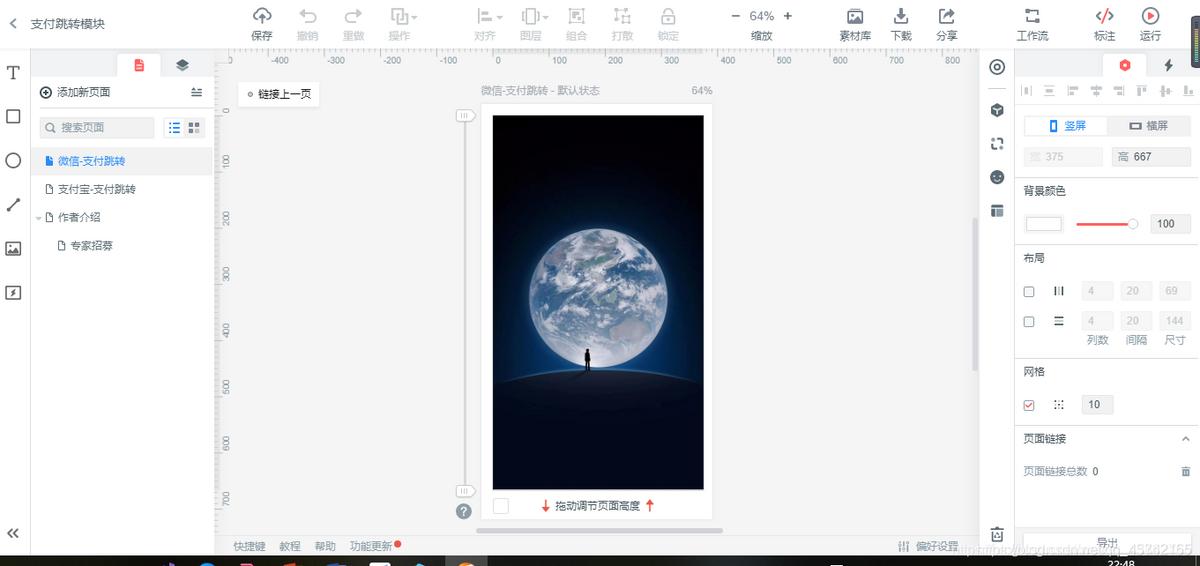
Task: Click the 重做 redo icon
Action: point(353,16)
